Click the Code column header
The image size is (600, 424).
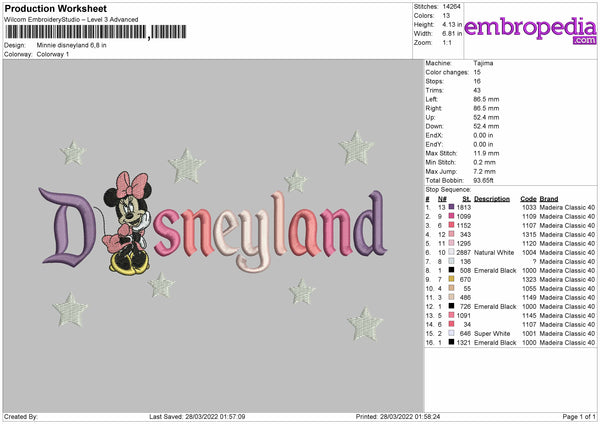pyautogui.click(x=528, y=199)
